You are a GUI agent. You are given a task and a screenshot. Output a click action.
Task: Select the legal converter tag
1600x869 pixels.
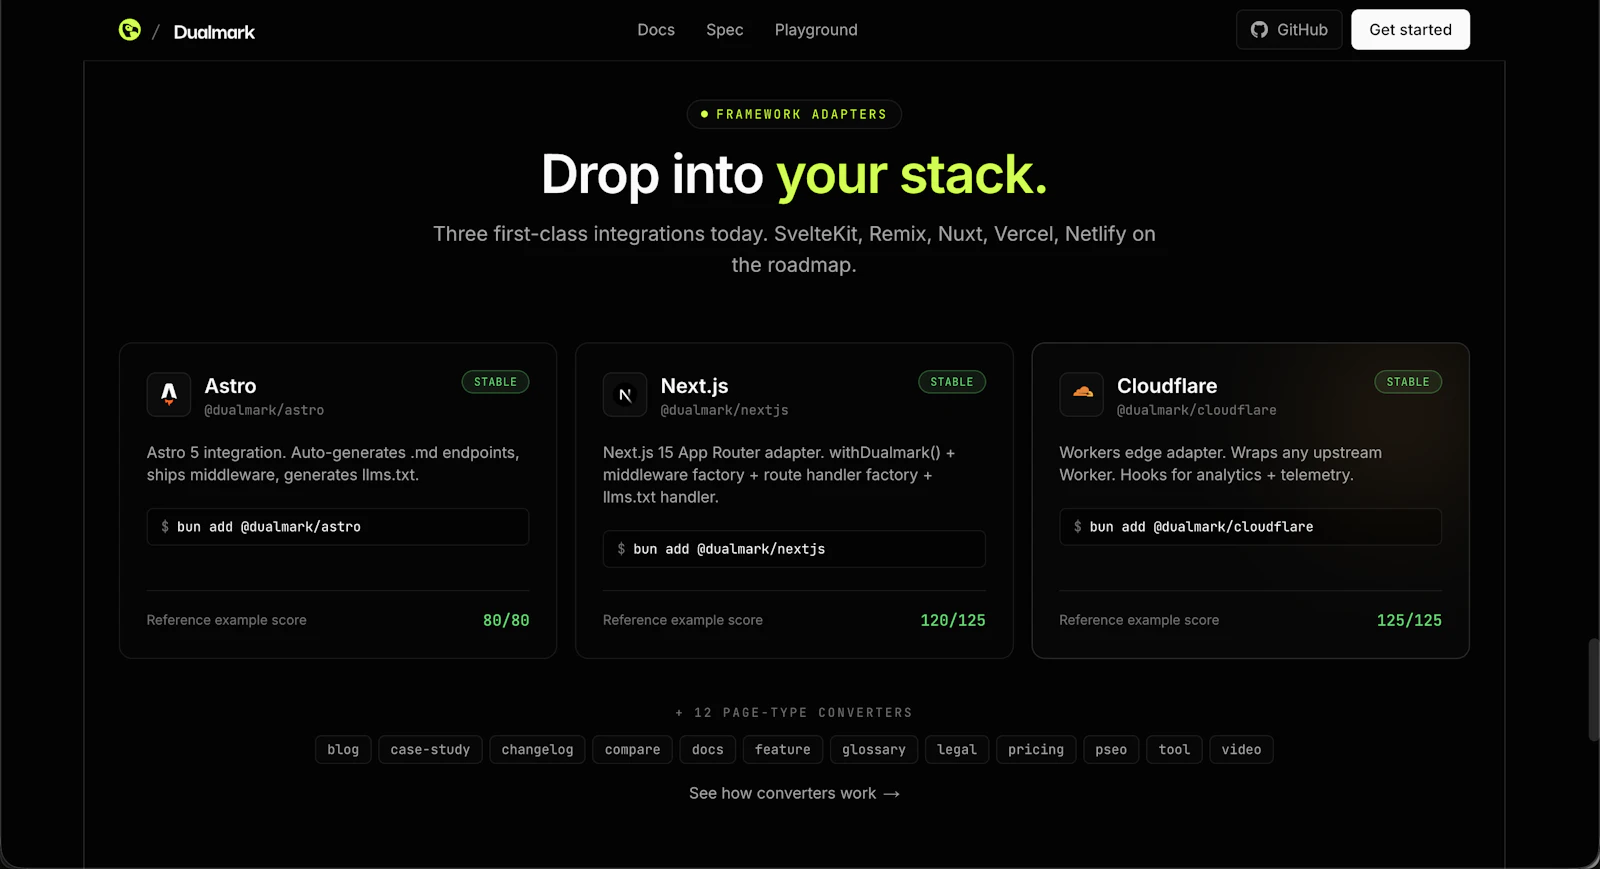tap(957, 750)
